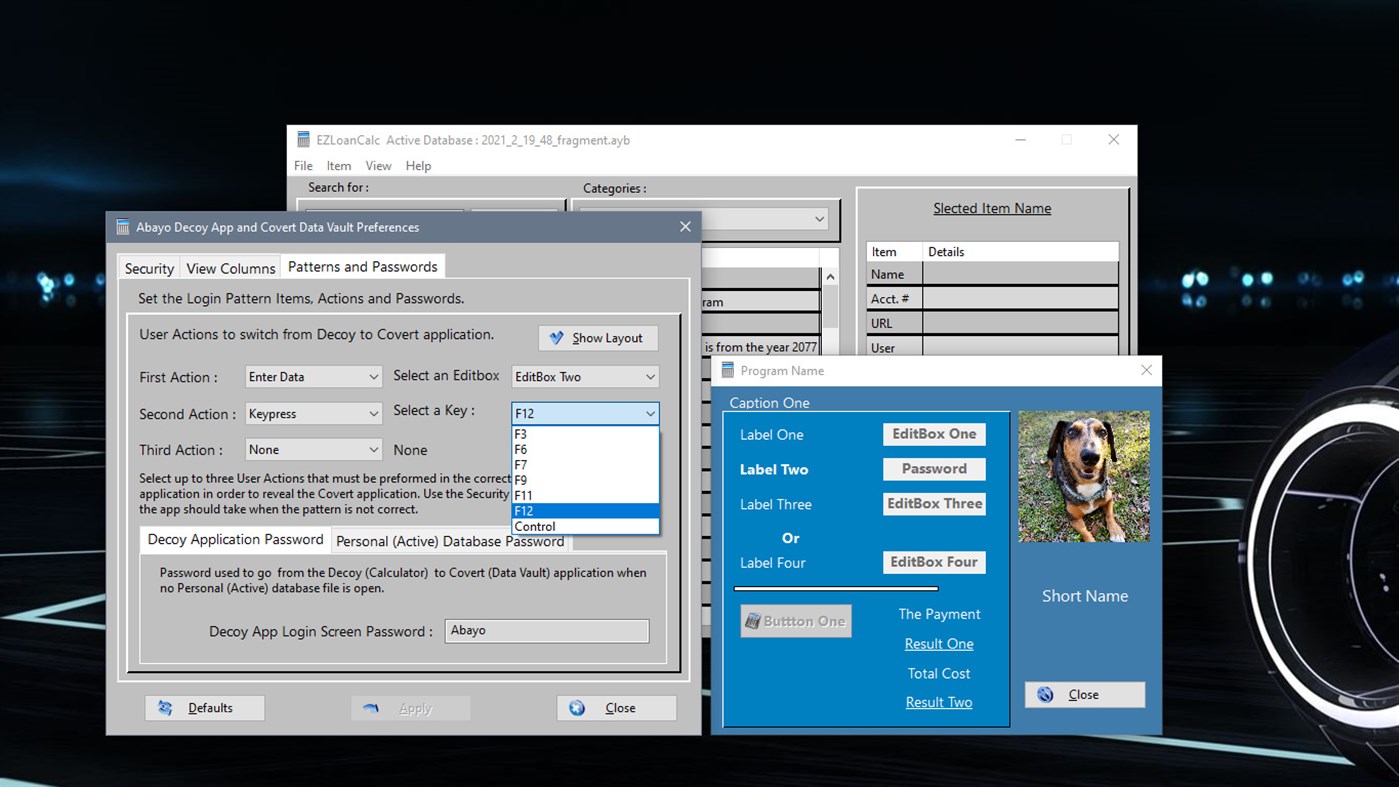Click the globe Close icon in the Program Name window
Screen dimensions: 1399x787
[x=1045, y=694]
